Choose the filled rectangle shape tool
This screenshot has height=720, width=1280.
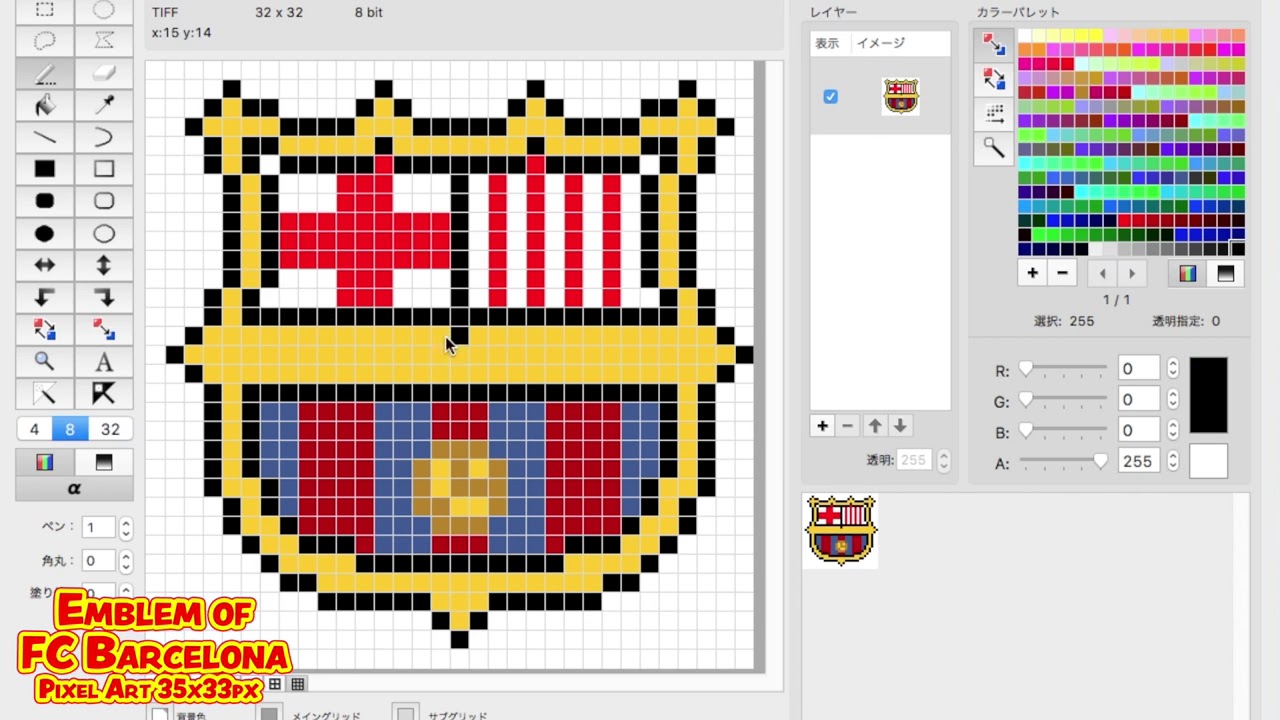(44, 169)
